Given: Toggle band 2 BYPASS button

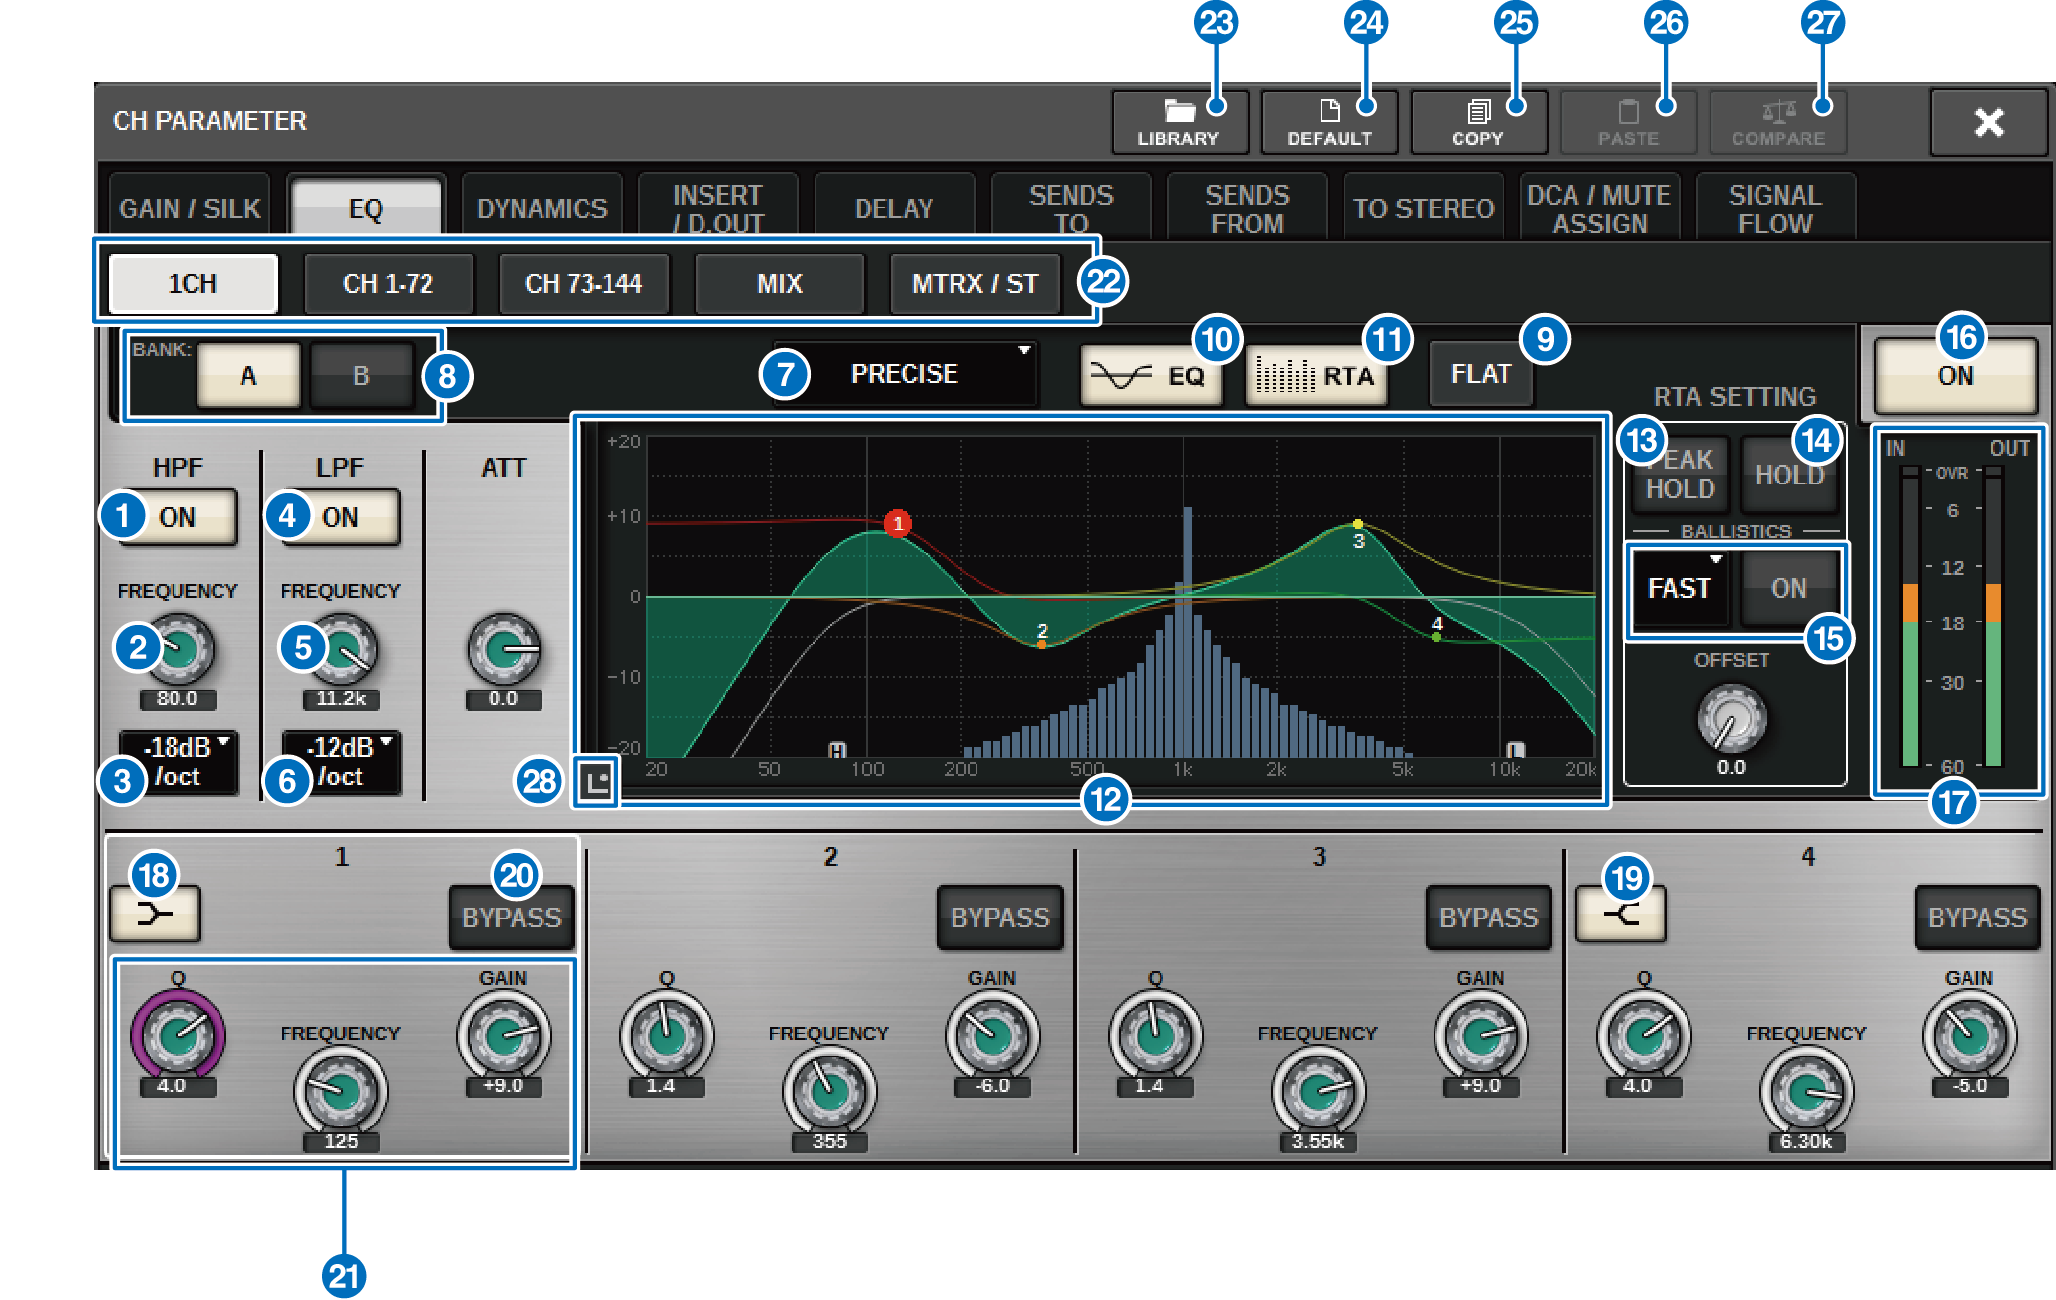Looking at the screenshot, I should pyautogui.click(x=999, y=917).
